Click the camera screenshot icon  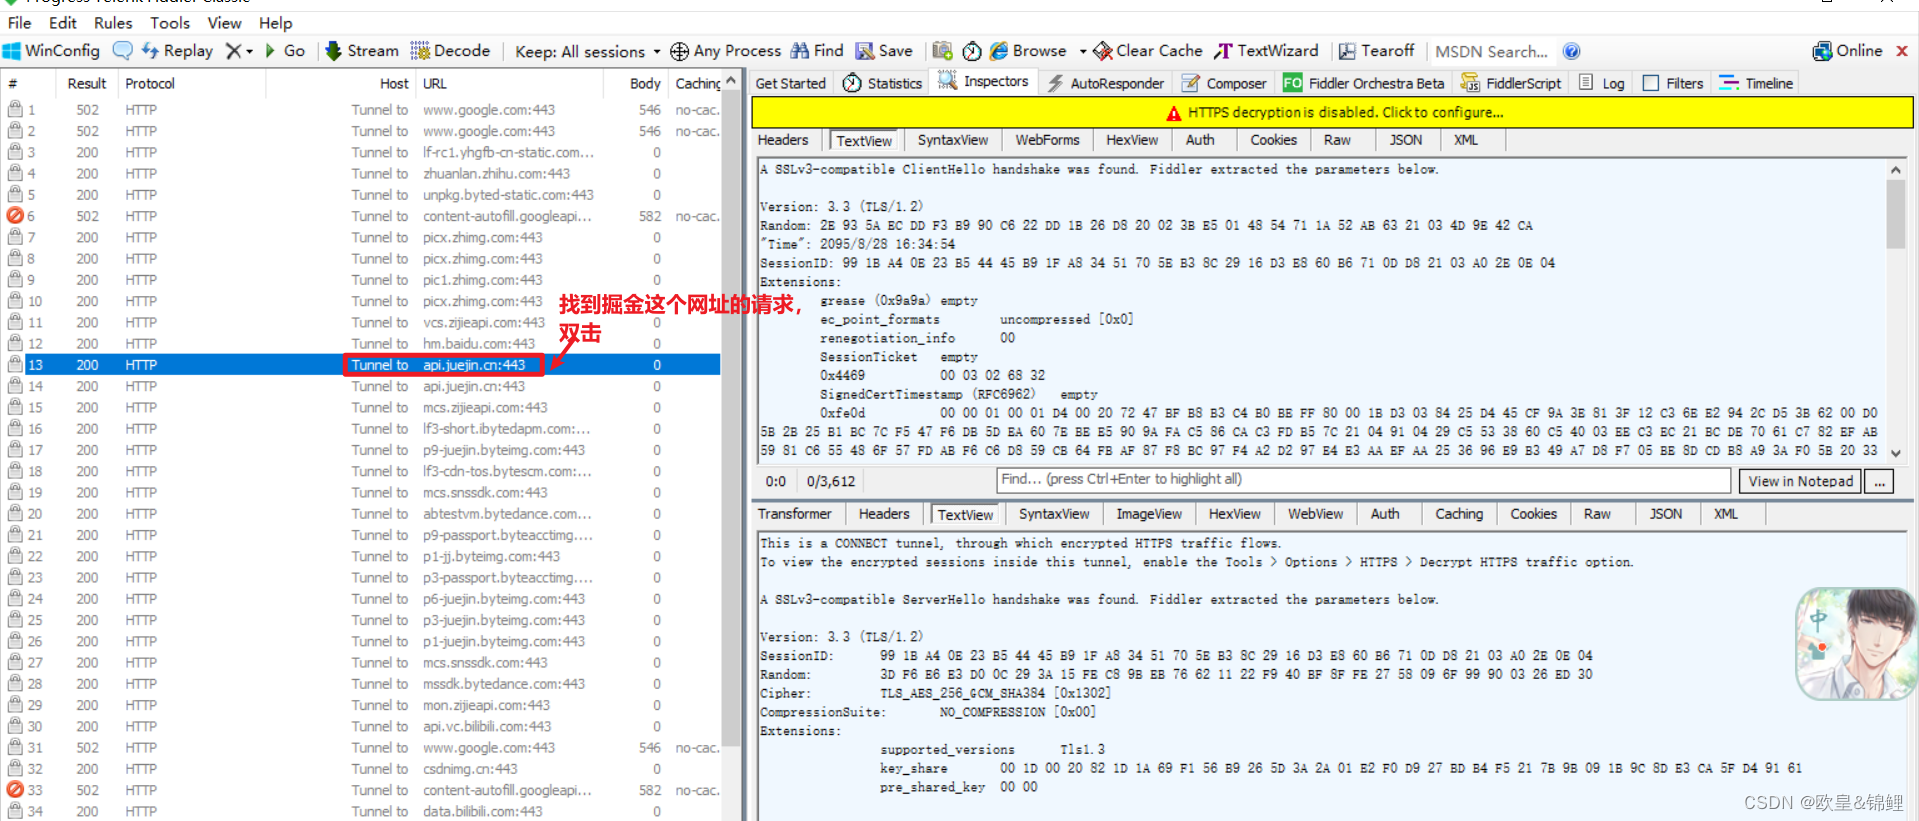(x=942, y=51)
